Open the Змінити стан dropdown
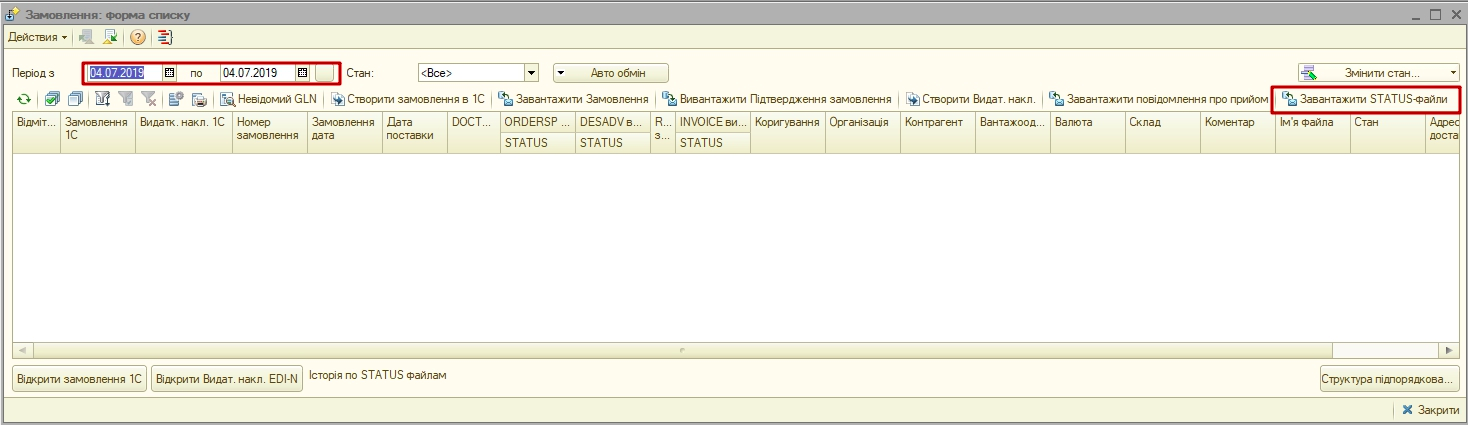The width and height of the screenshot is (1468, 425). 1379,73
